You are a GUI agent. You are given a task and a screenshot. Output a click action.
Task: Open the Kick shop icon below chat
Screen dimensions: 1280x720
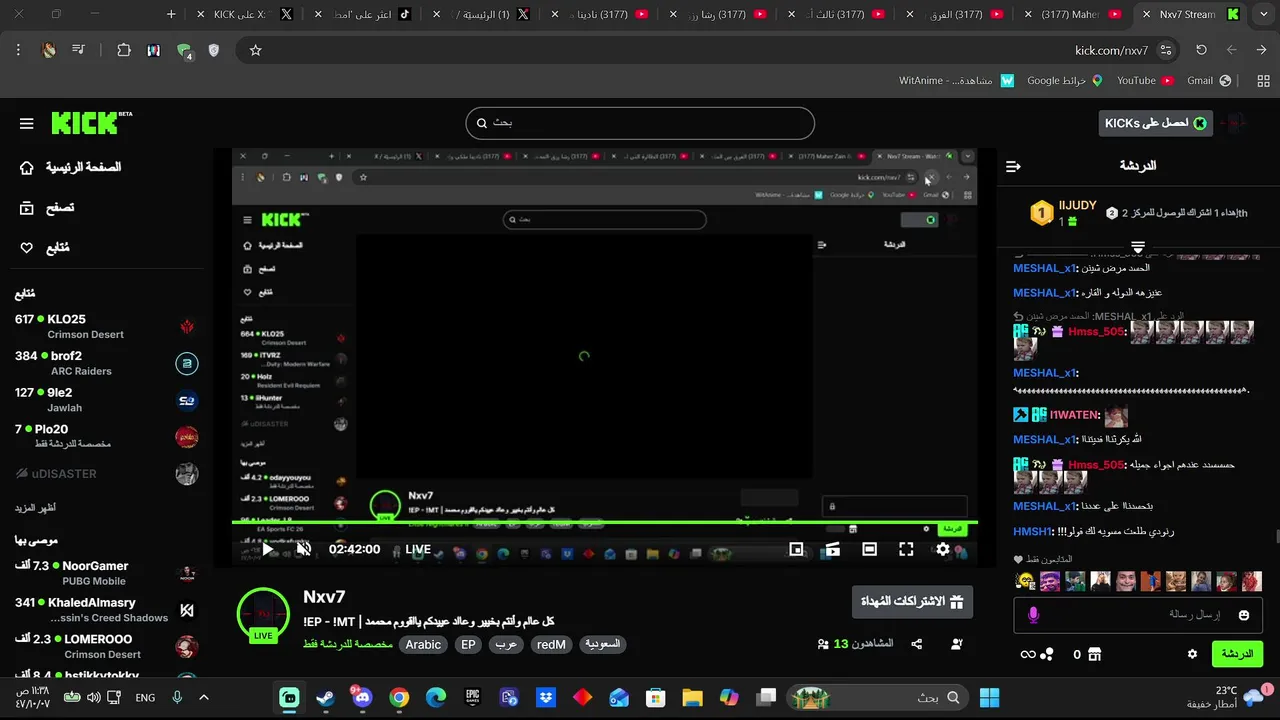pos(1094,654)
